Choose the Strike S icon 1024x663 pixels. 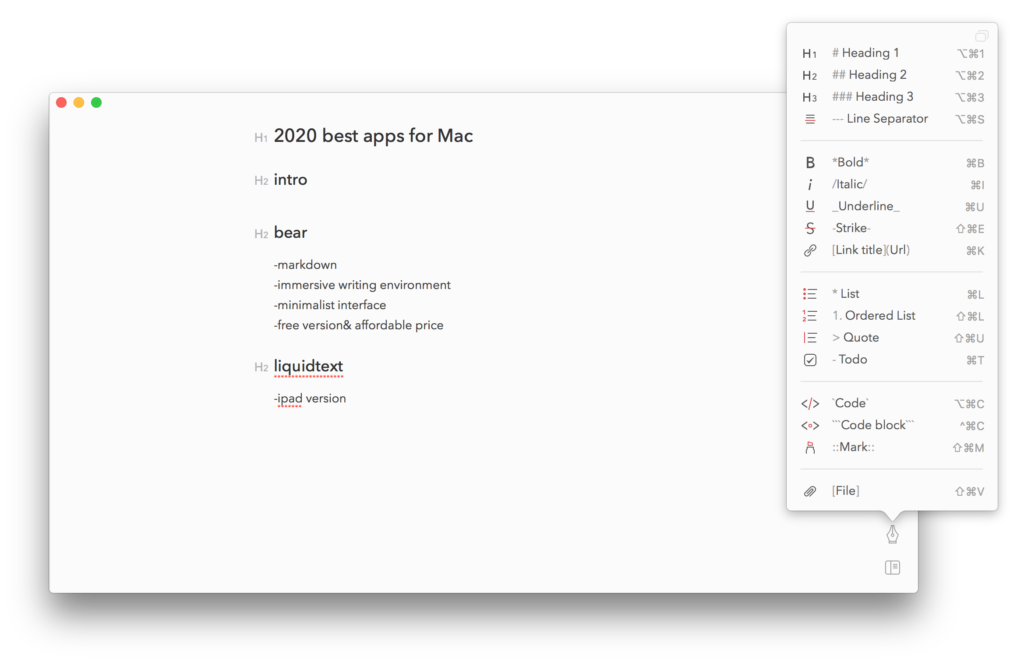tap(810, 229)
